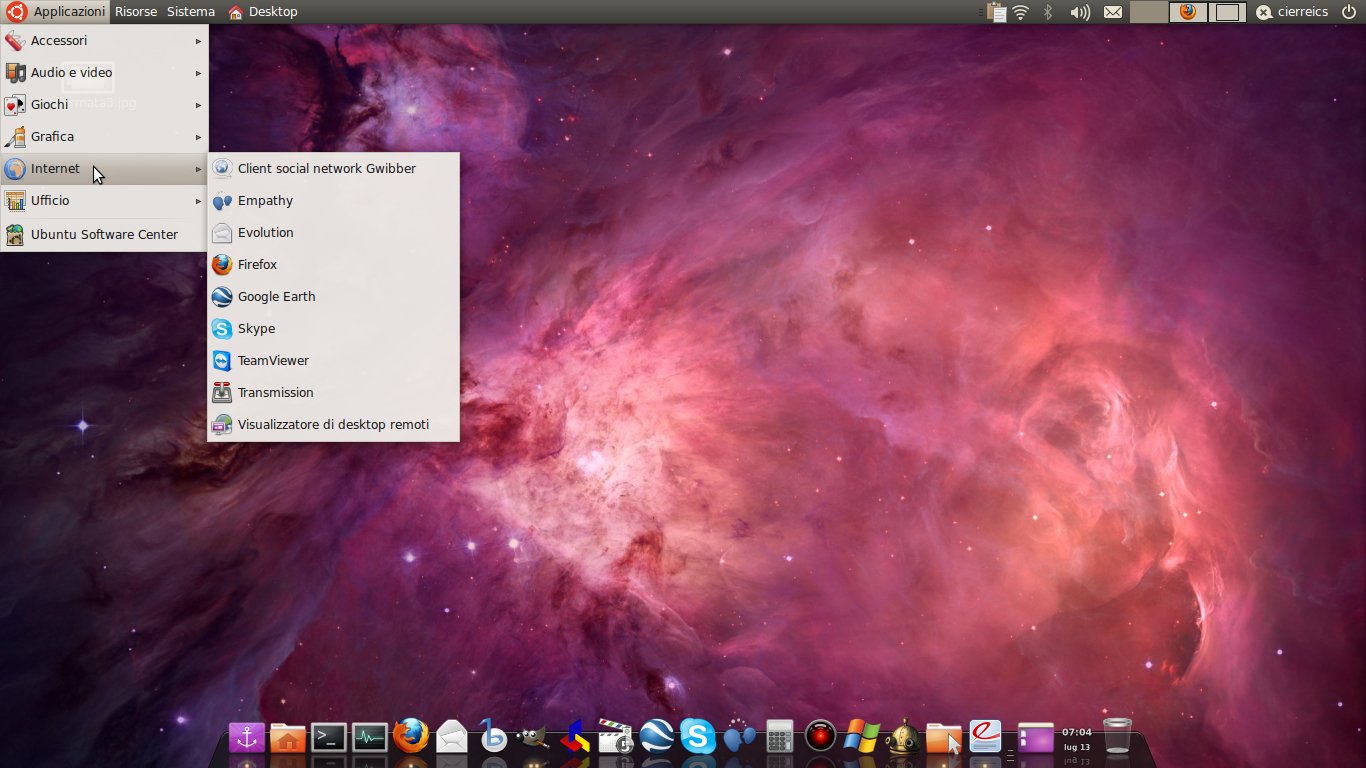Launch Skype from Internet submenu
1366x768 pixels.
(x=333, y=329)
